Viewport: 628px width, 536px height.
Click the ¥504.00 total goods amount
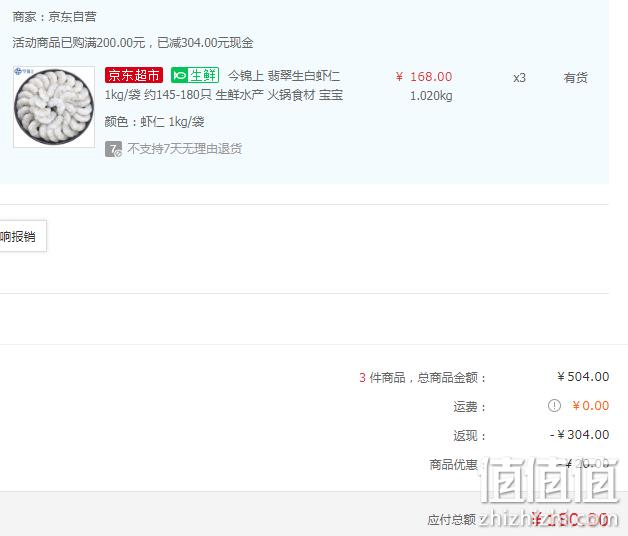tap(583, 377)
